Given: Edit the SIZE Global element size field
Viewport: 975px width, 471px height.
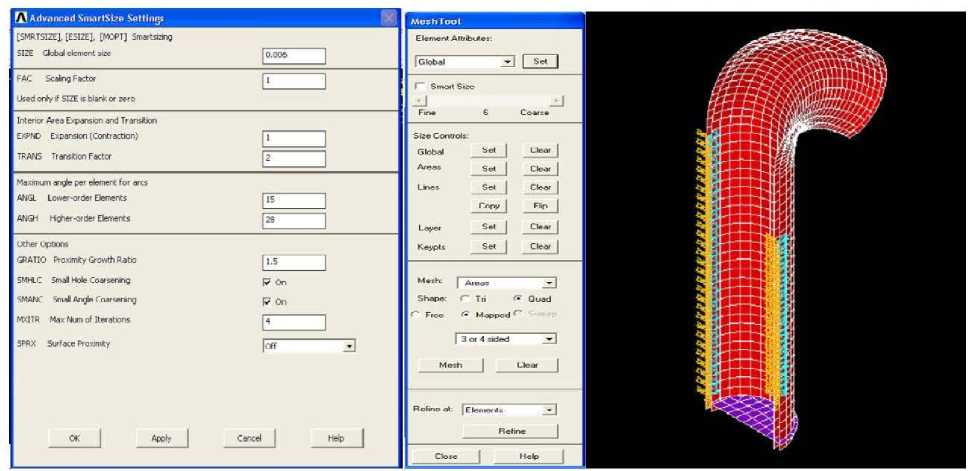Looking at the screenshot, I should coord(294,56).
